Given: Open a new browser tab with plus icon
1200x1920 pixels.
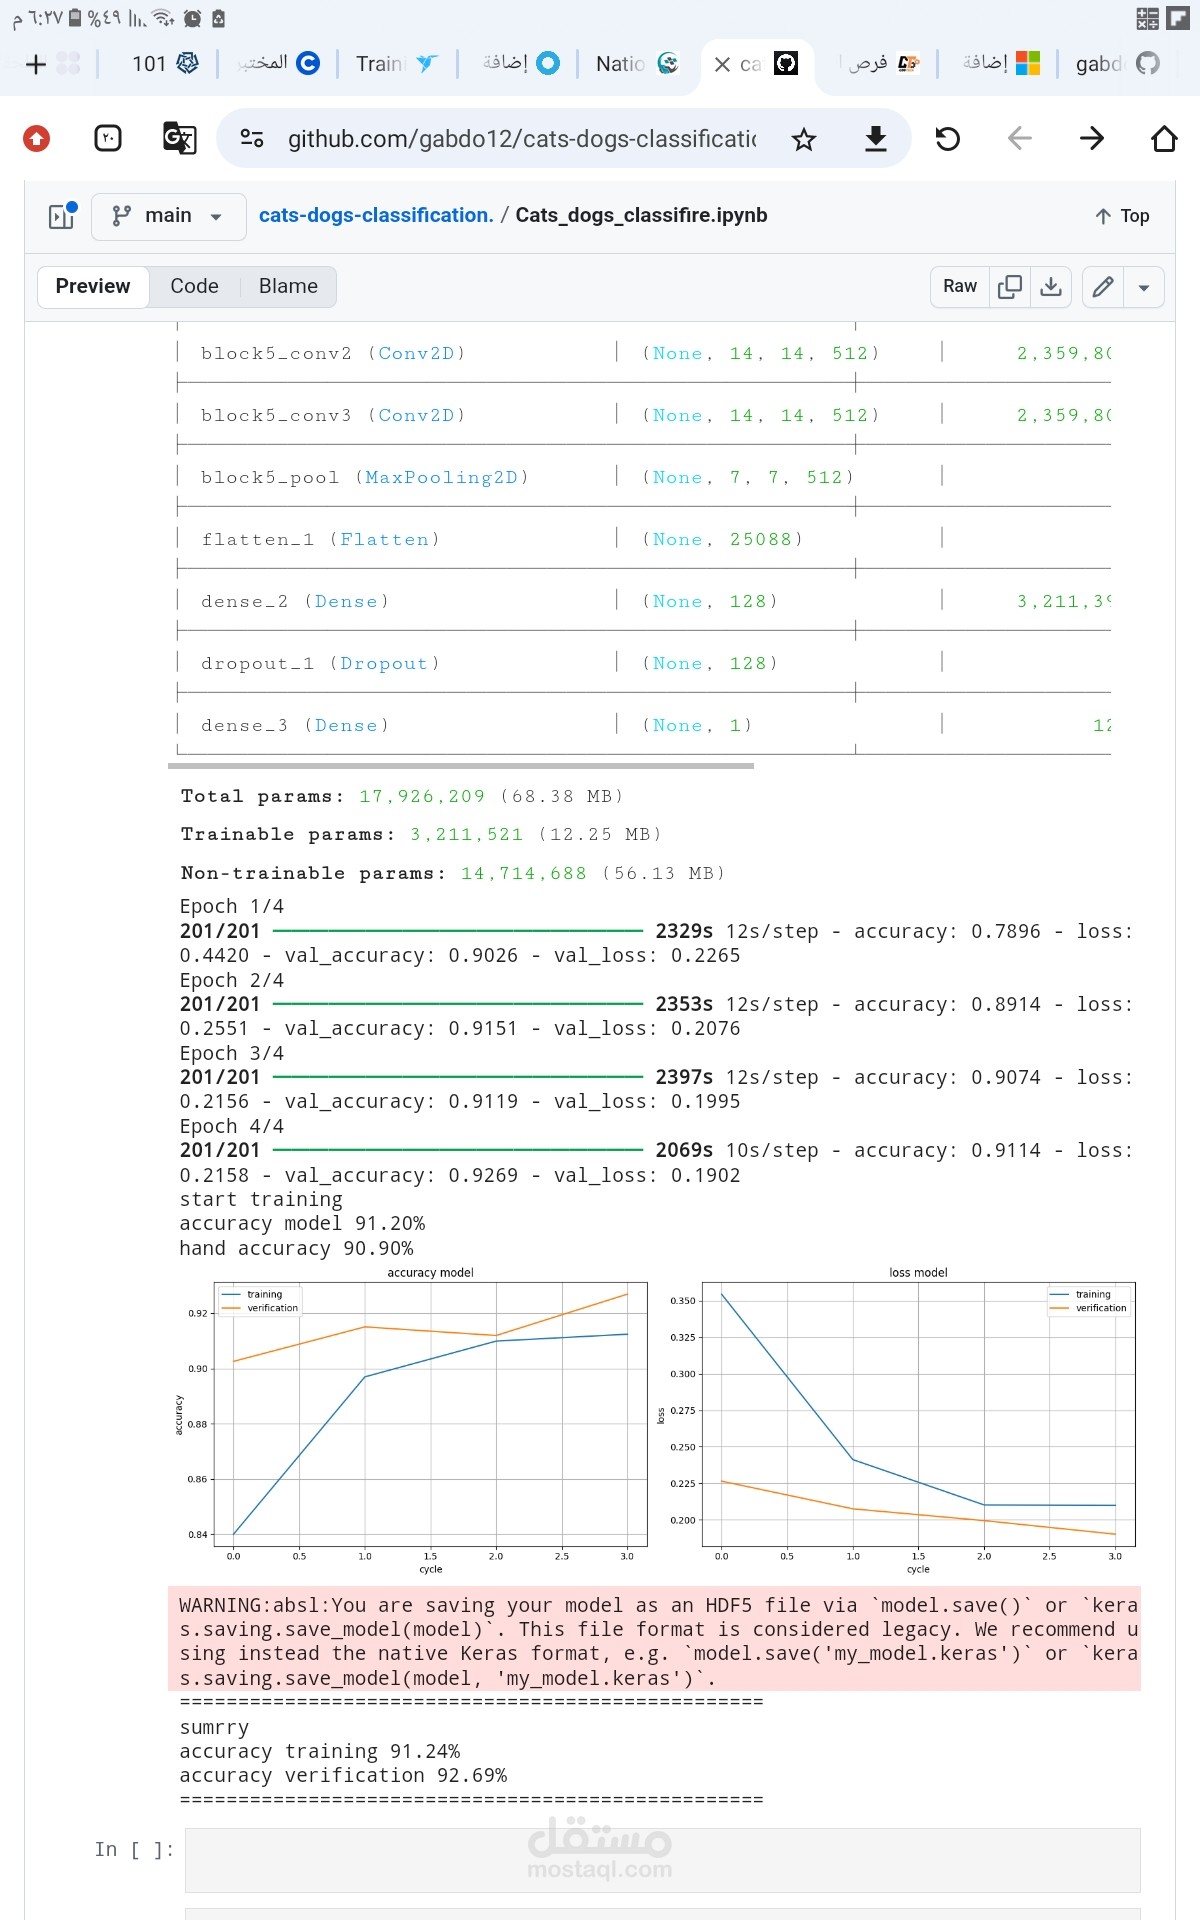Looking at the screenshot, I should [x=36, y=64].
